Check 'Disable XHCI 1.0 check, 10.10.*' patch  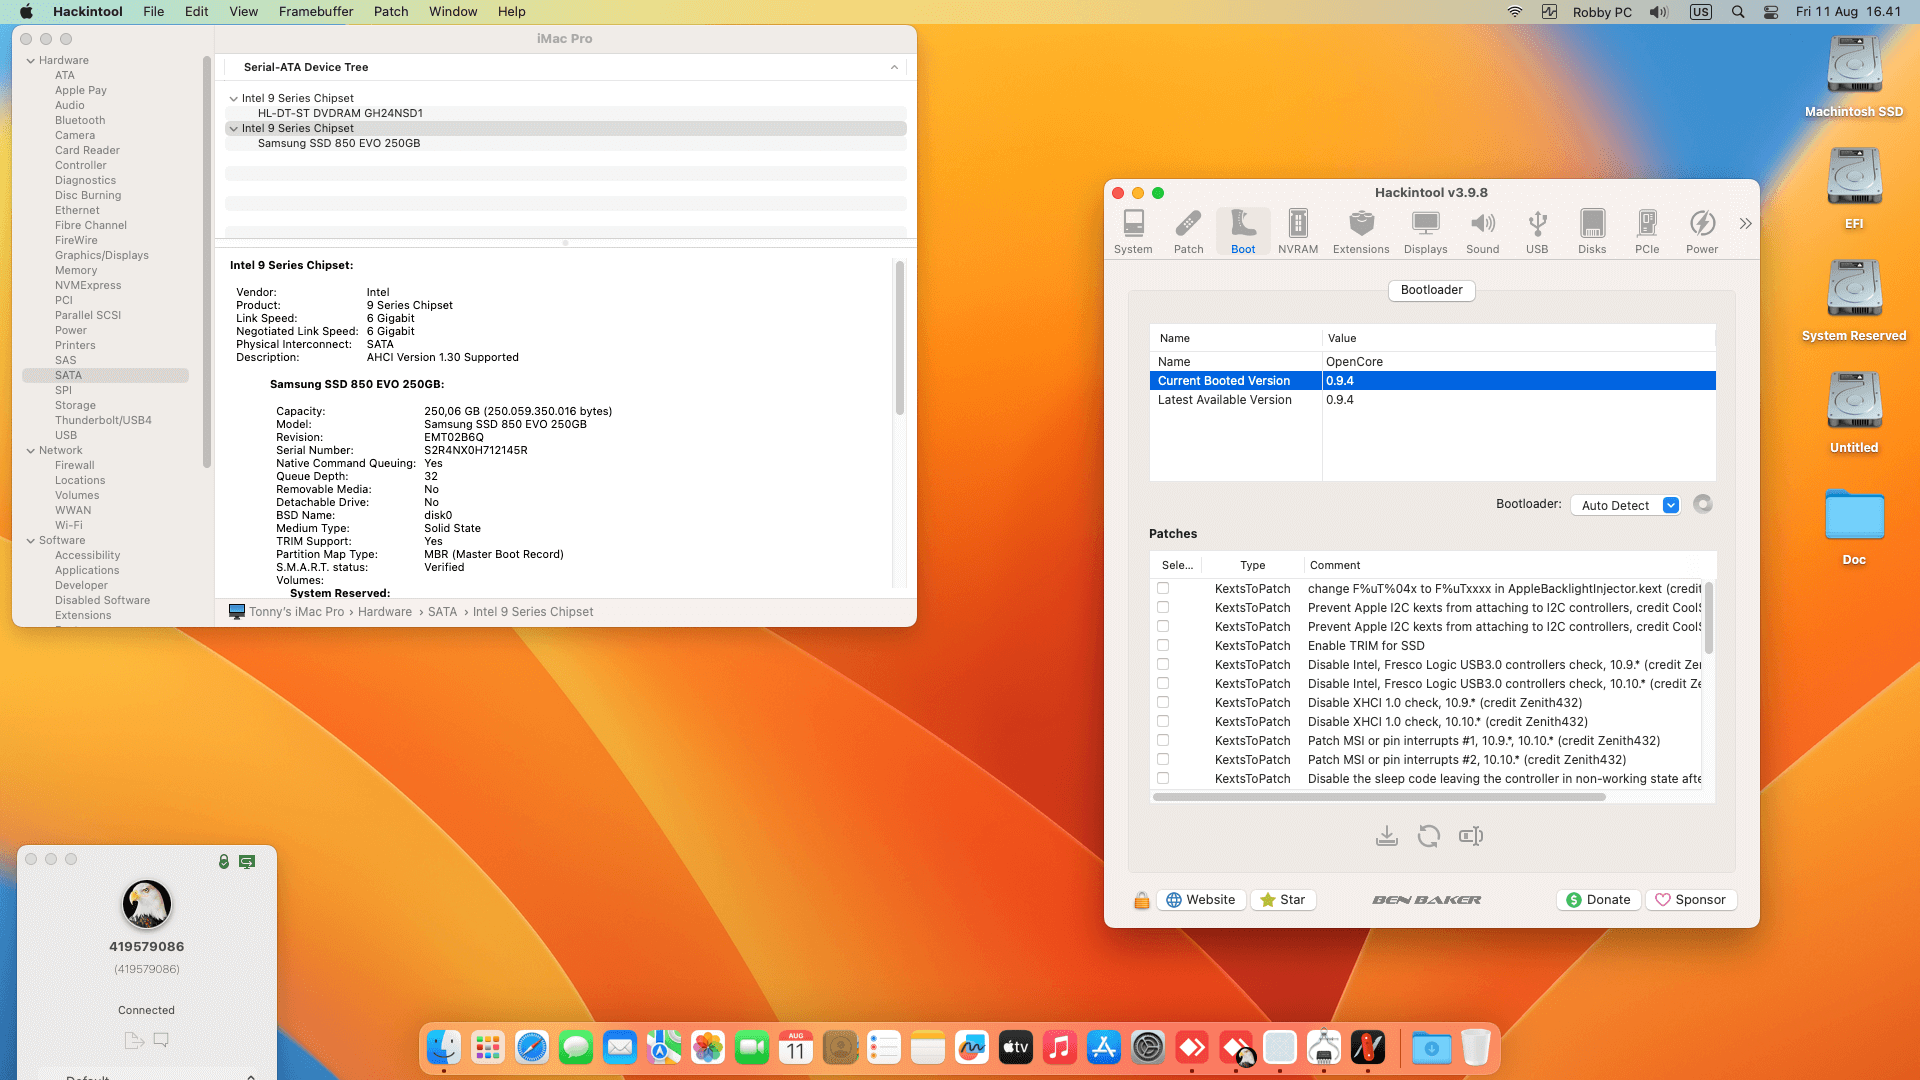click(x=1163, y=721)
